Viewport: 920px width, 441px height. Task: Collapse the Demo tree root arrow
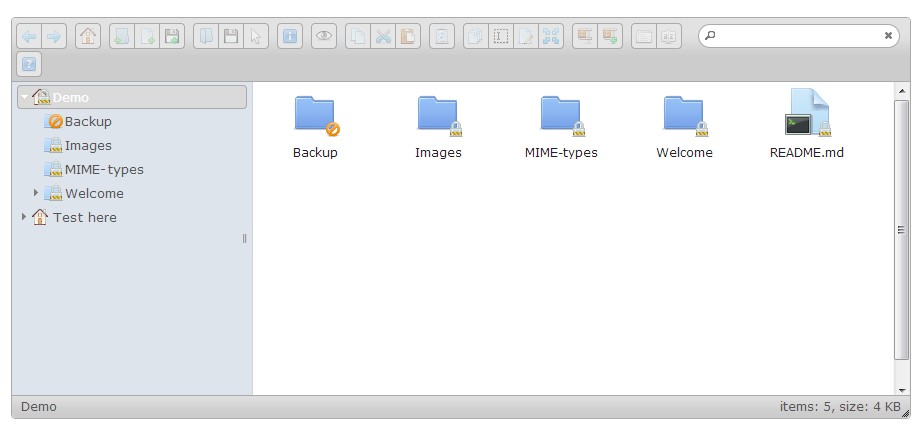(24, 97)
